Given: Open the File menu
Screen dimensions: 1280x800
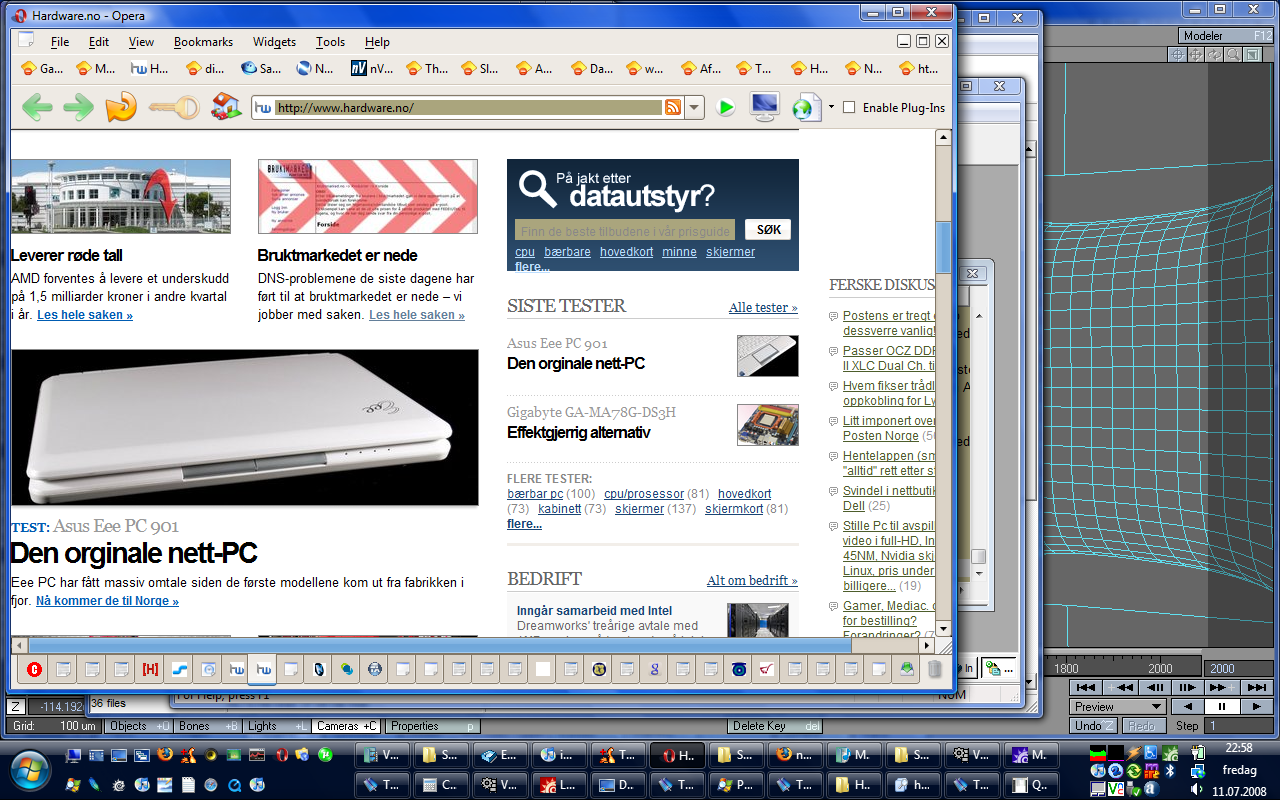Looking at the screenshot, I should [60, 42].
